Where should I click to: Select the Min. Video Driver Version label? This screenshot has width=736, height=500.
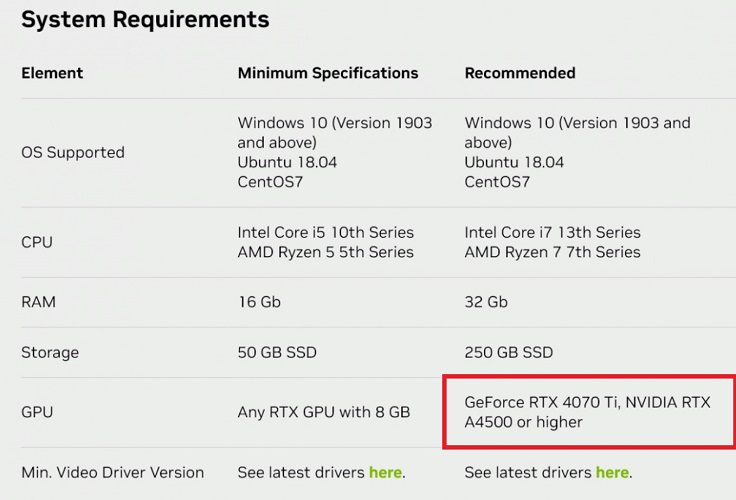click(113, 472)
